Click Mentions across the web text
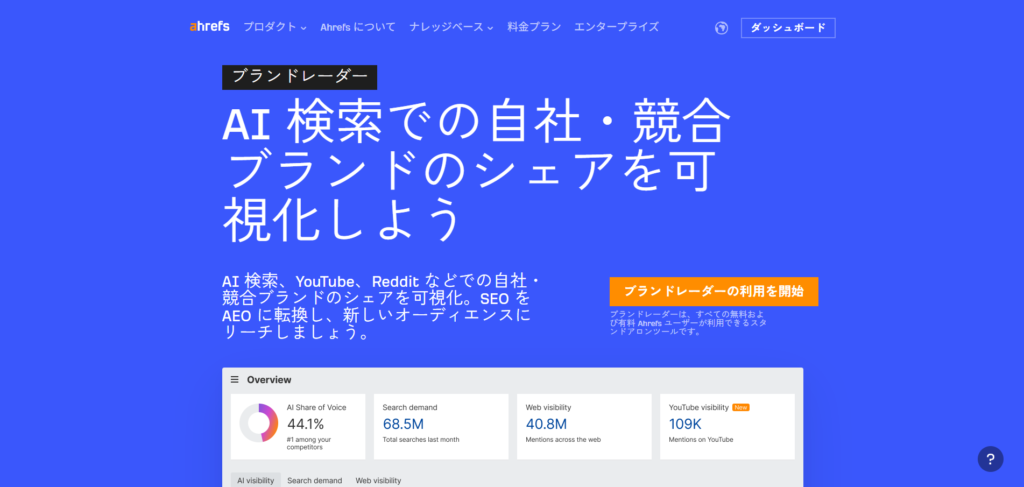The image size is (1024, 487). click(x=563, y=440)
